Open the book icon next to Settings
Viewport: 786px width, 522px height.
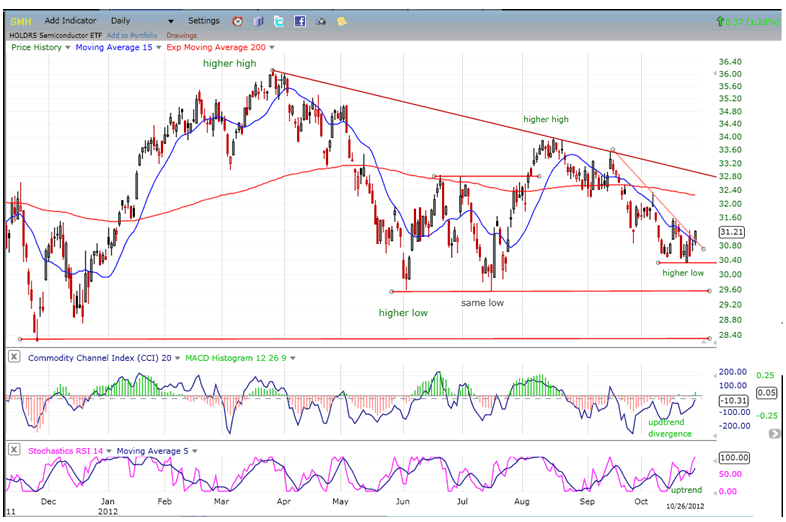point(258,21)
